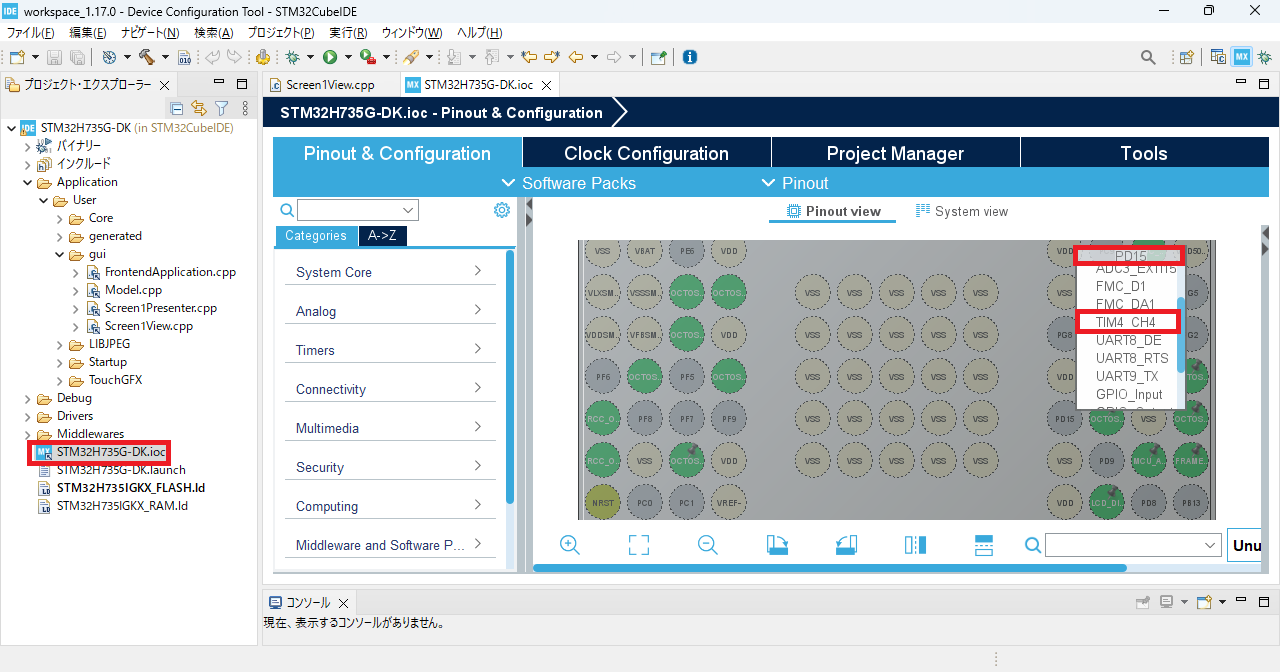Expand the Drivers folder in tree
This screenshot has width=1280, height=672.
coord(30,416)
